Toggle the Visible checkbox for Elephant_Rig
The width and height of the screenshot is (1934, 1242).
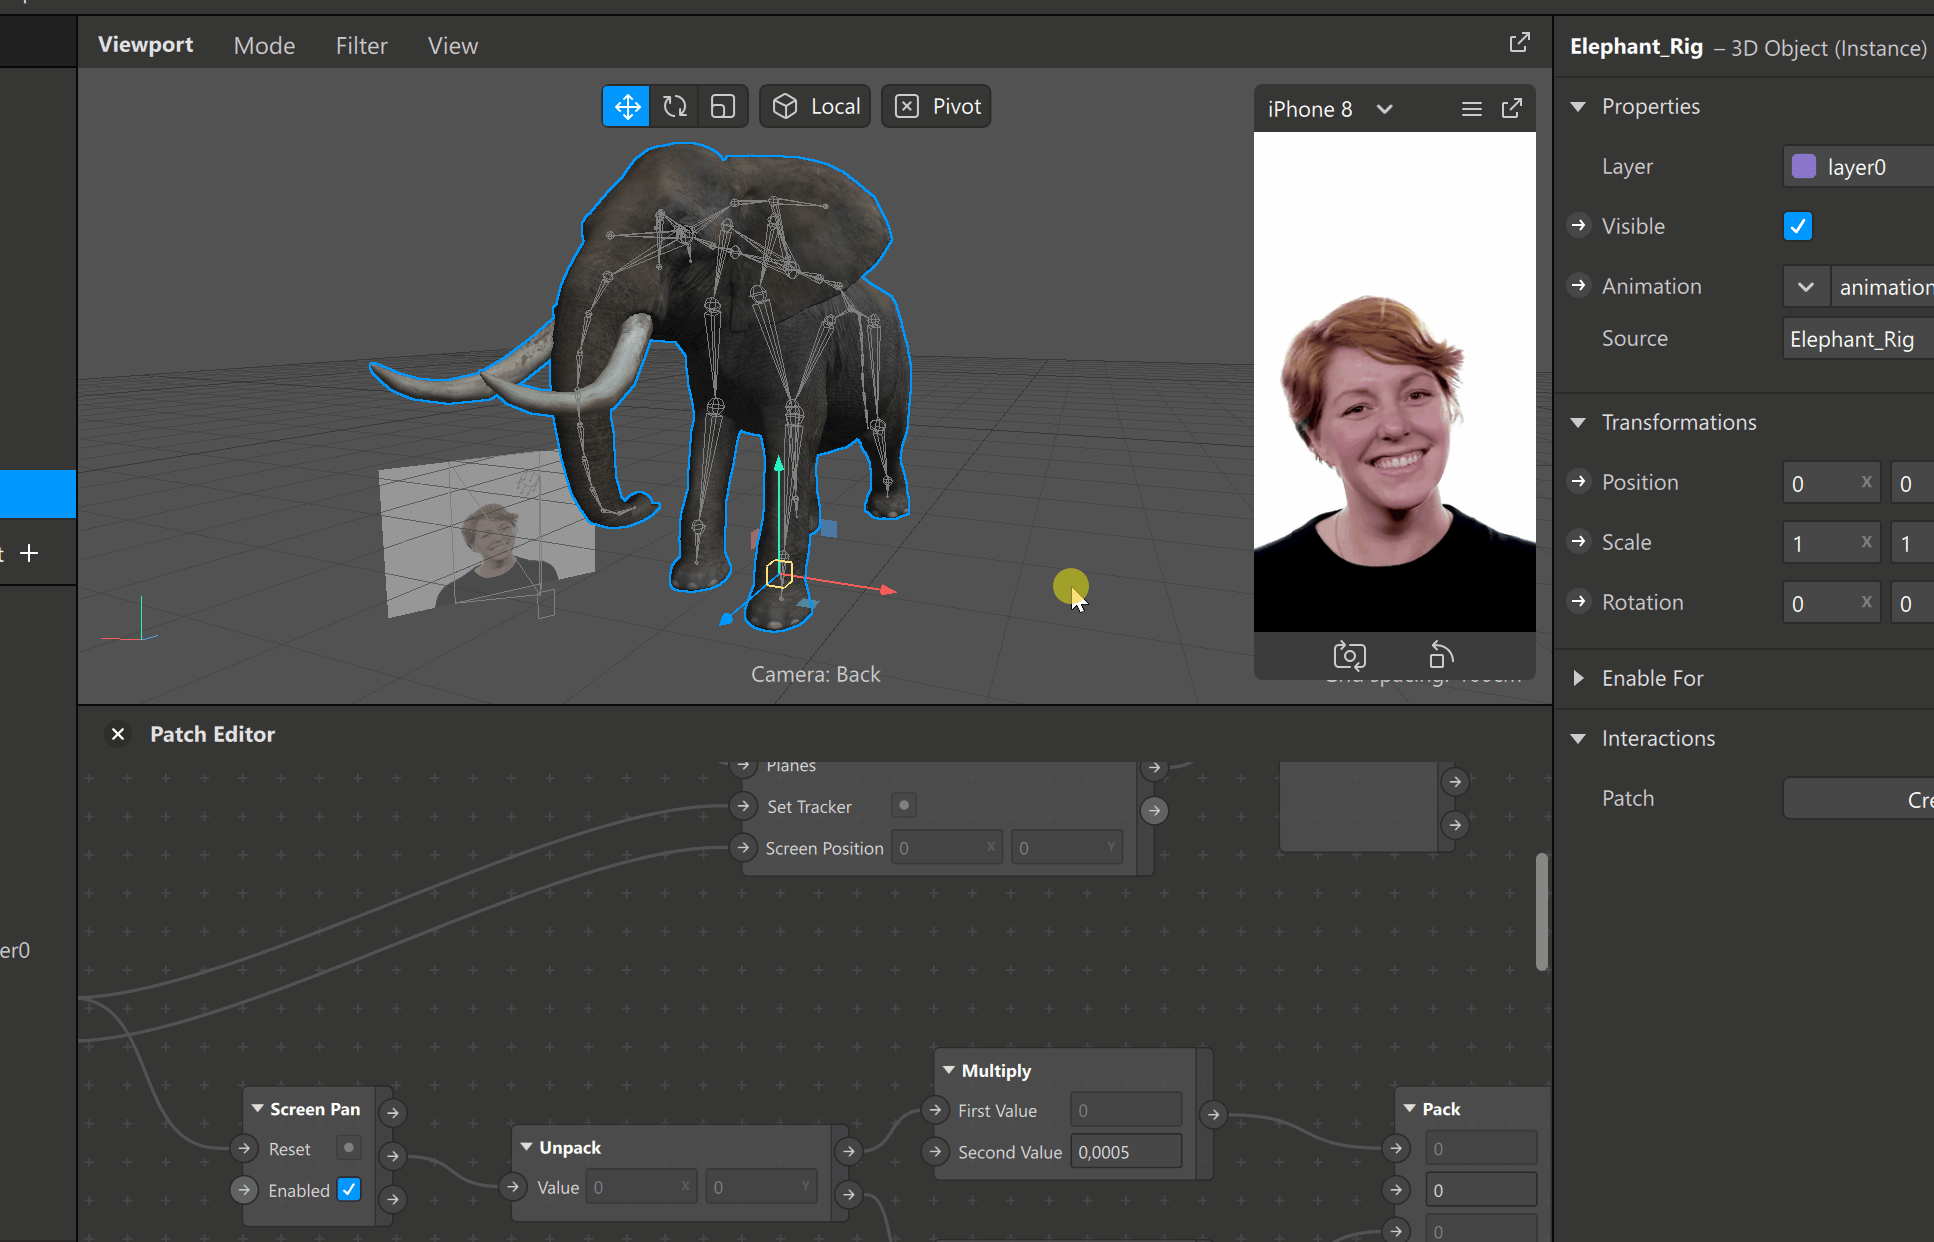point(1798,226)
